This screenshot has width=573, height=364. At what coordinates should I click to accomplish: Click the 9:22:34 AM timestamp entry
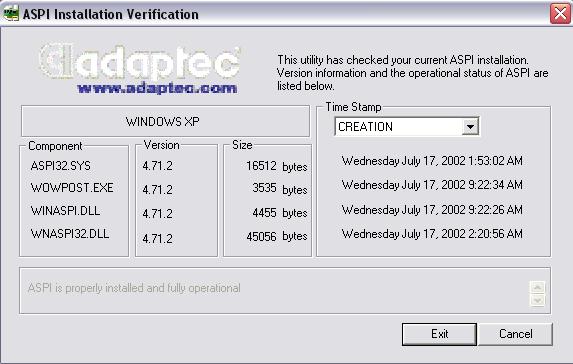click(432, 185)
